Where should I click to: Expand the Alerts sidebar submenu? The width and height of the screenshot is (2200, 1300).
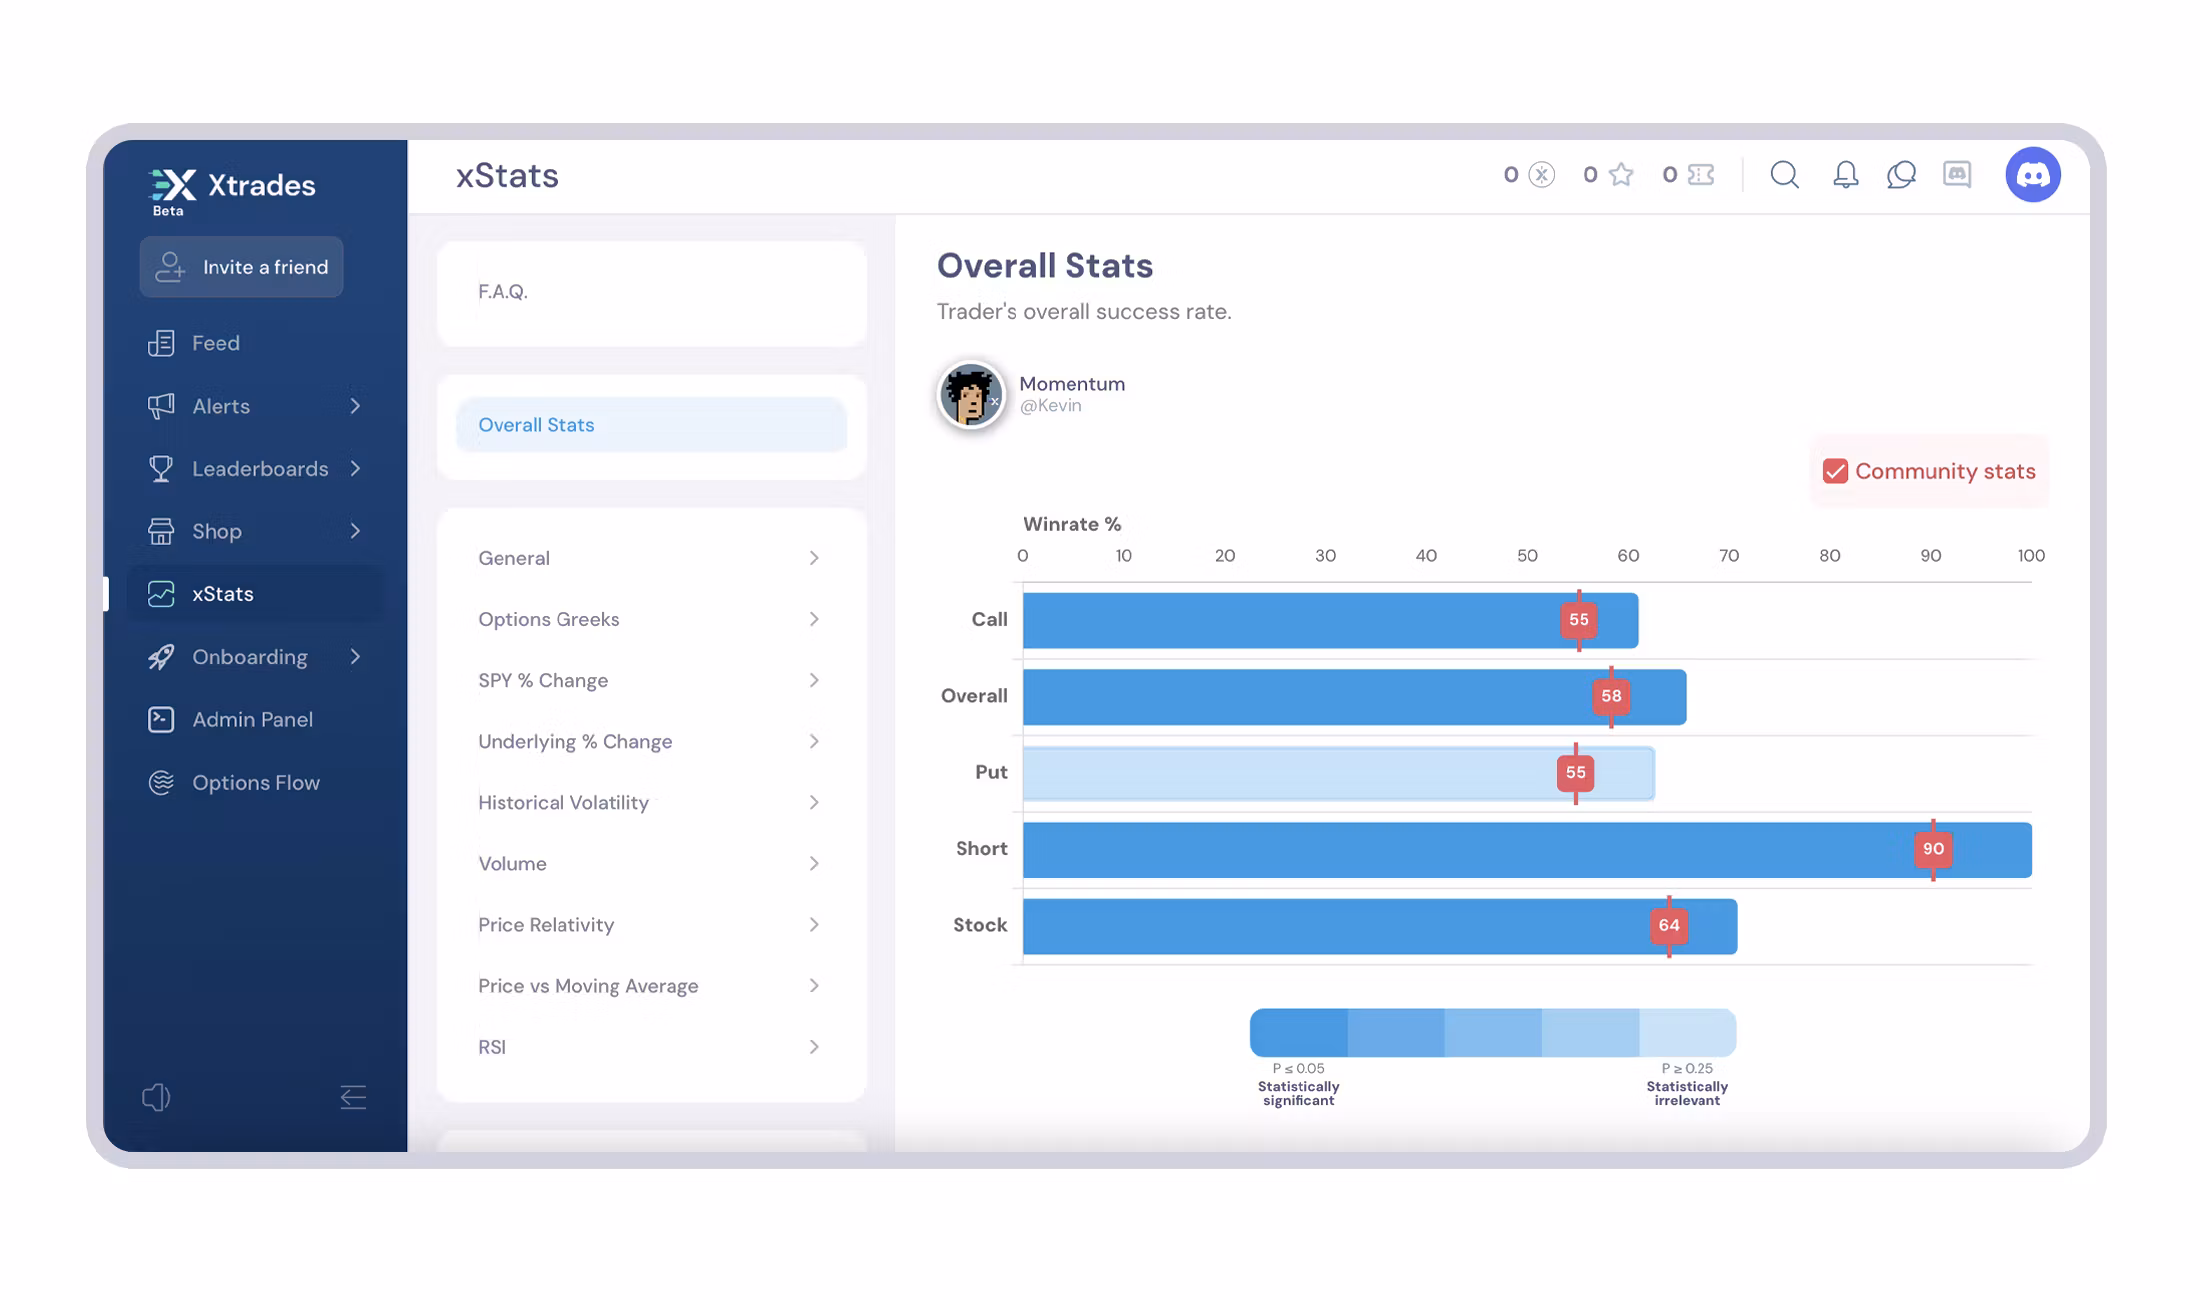(x=355, y=406)
